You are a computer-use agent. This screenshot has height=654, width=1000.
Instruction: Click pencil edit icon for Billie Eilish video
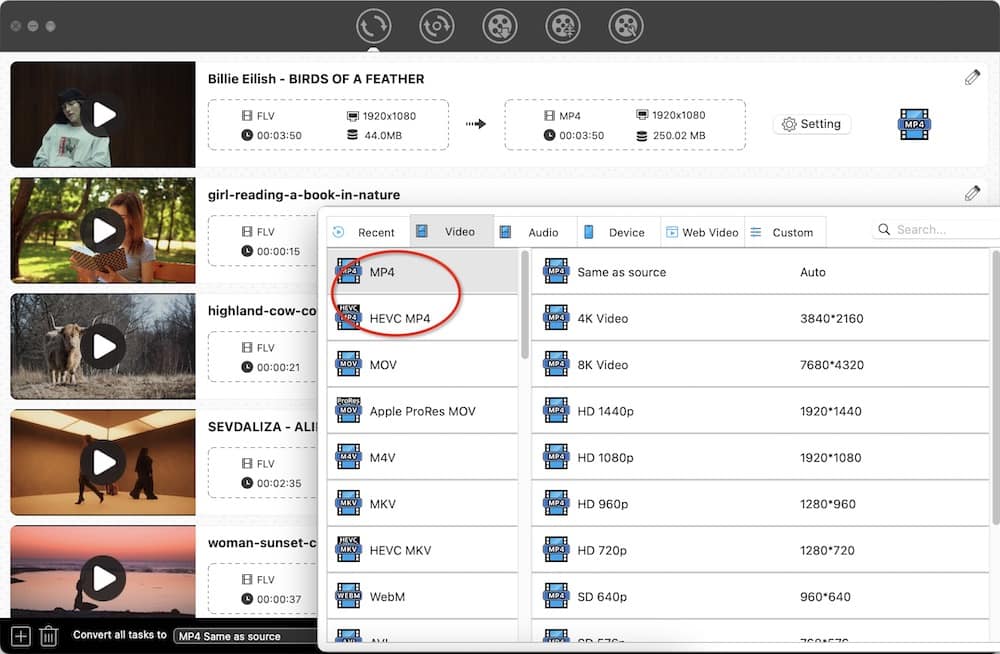click(x=972, y=78)
